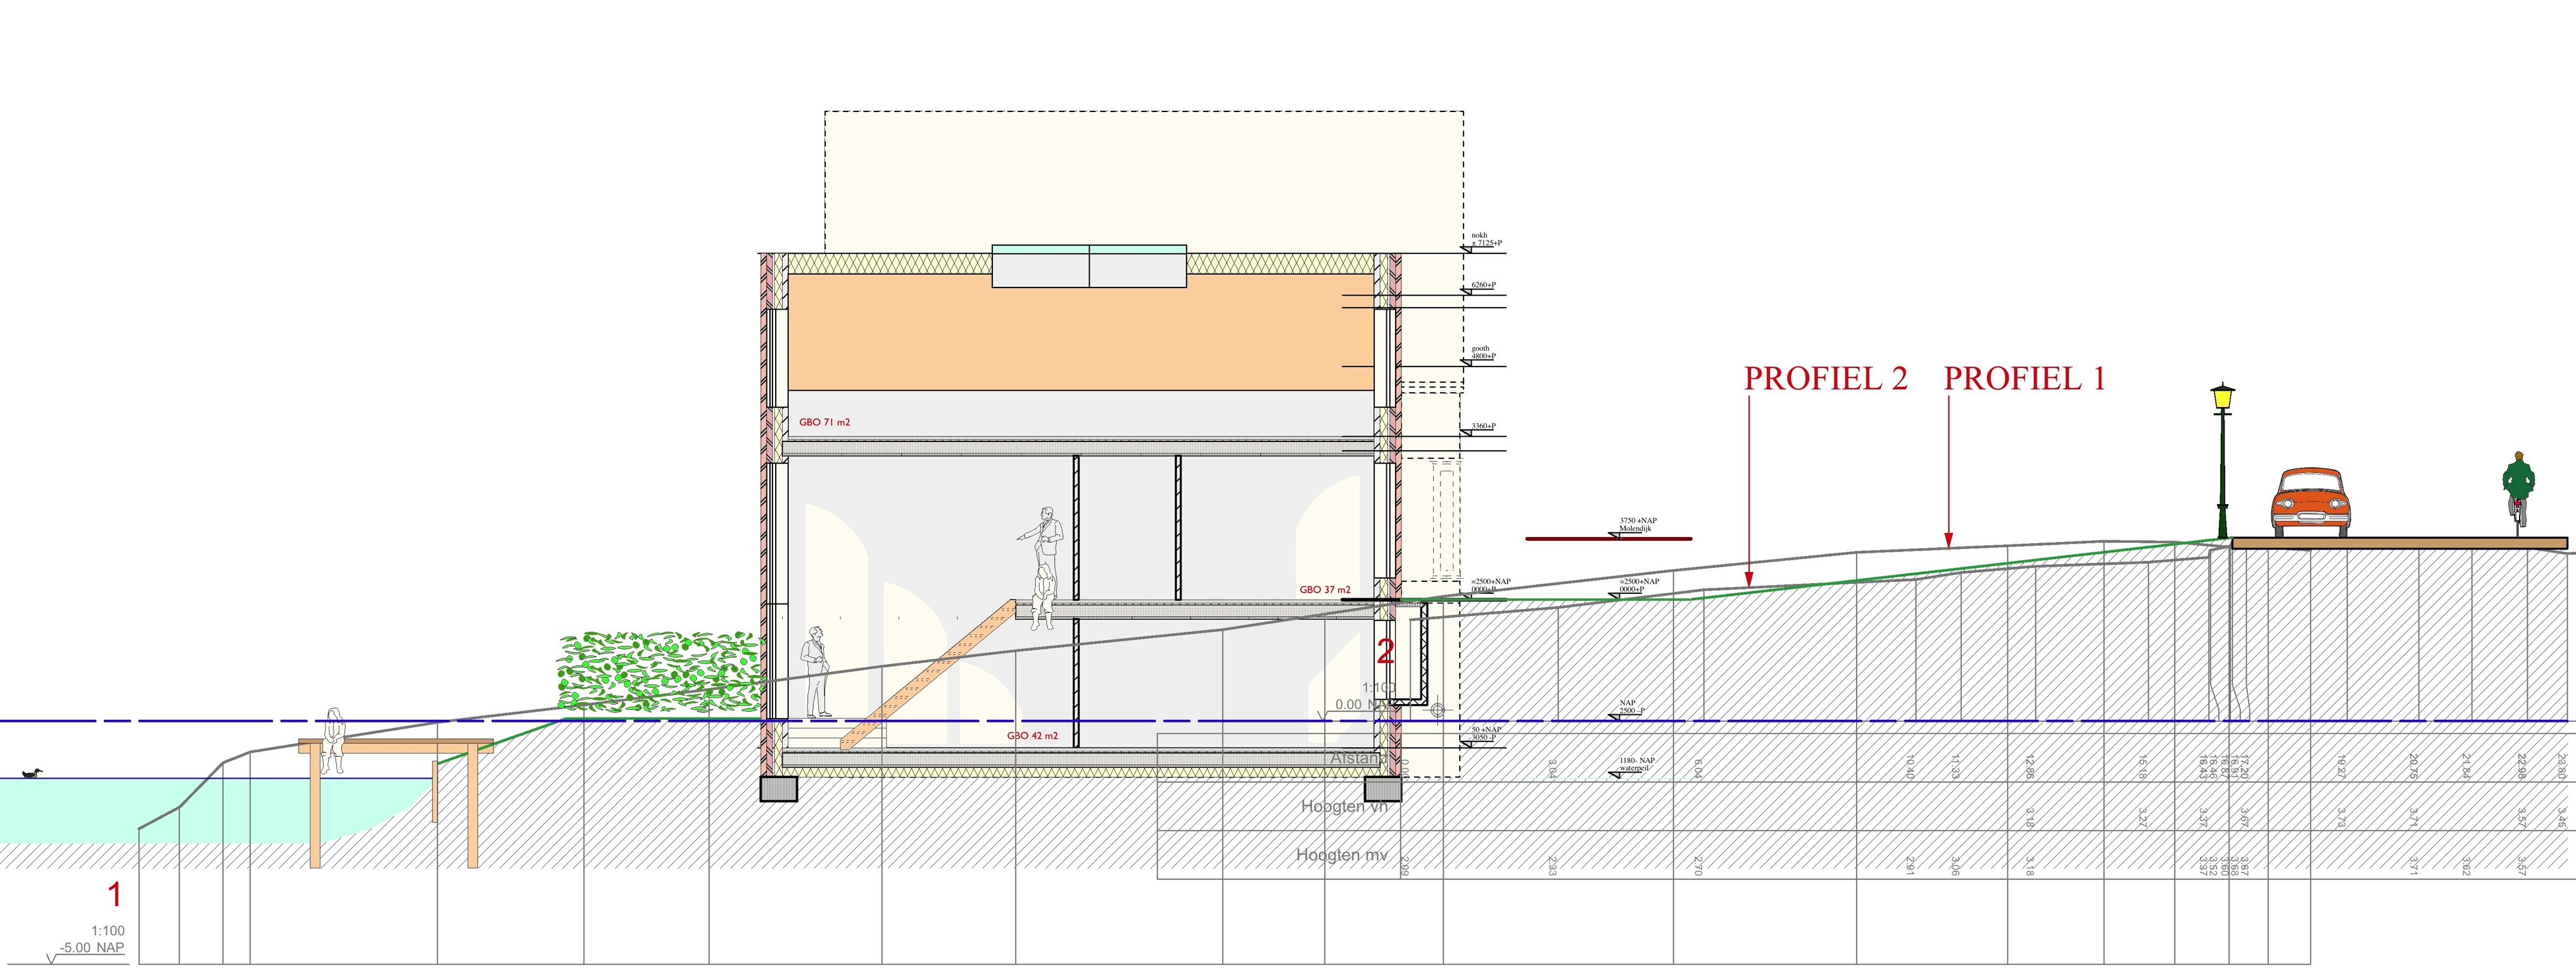Click the red section number 2
The height and width of the screenshot is (970, 2576).
[1385, 652]
